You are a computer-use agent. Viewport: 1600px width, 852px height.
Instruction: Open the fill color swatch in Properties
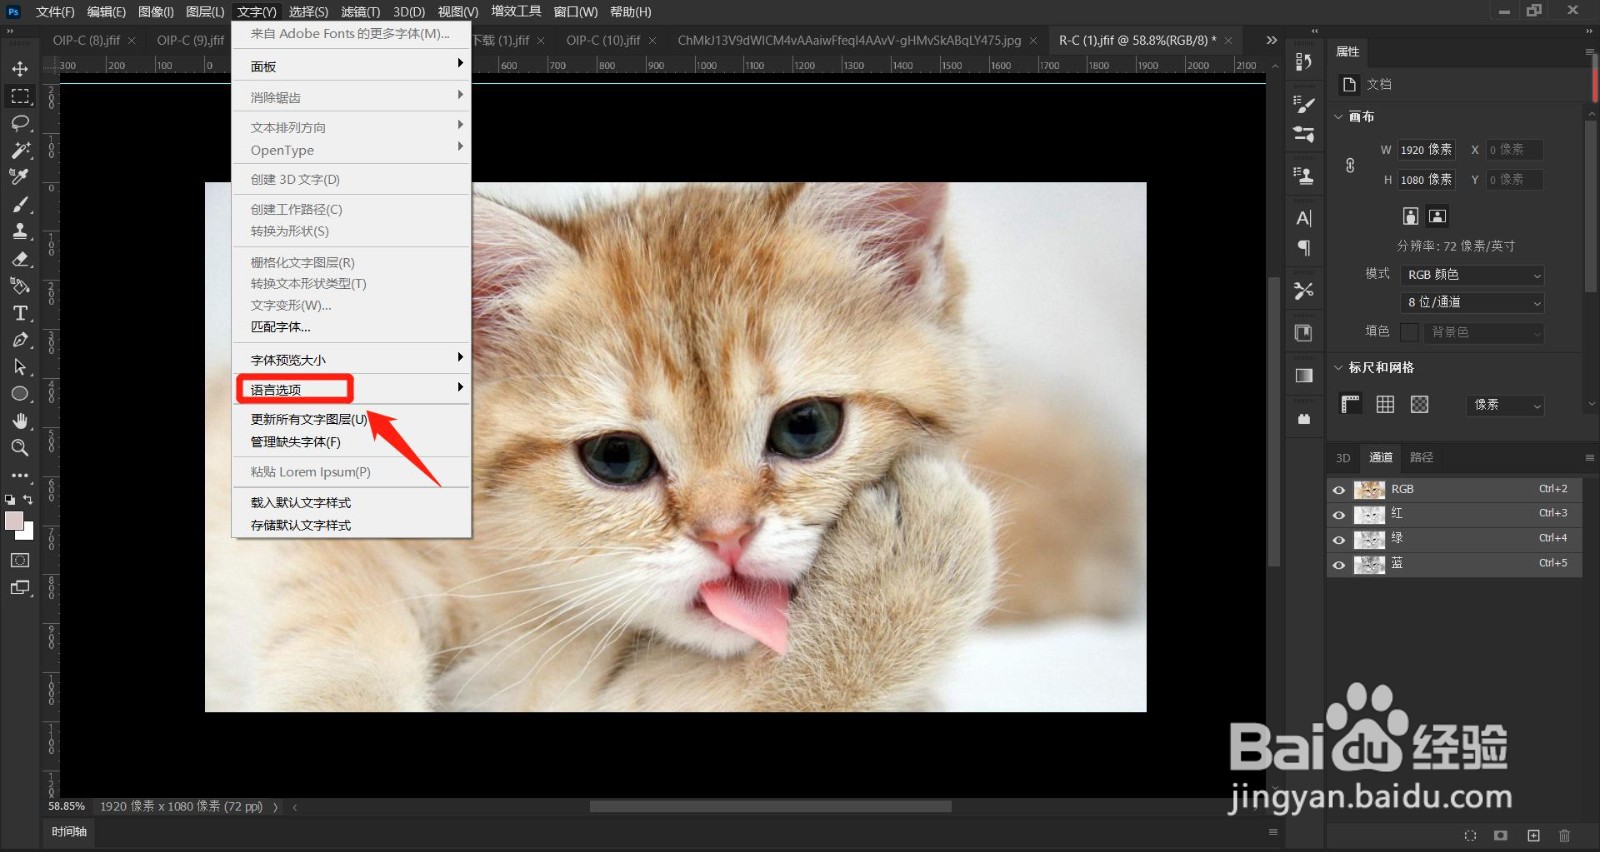click(1410, 332)
